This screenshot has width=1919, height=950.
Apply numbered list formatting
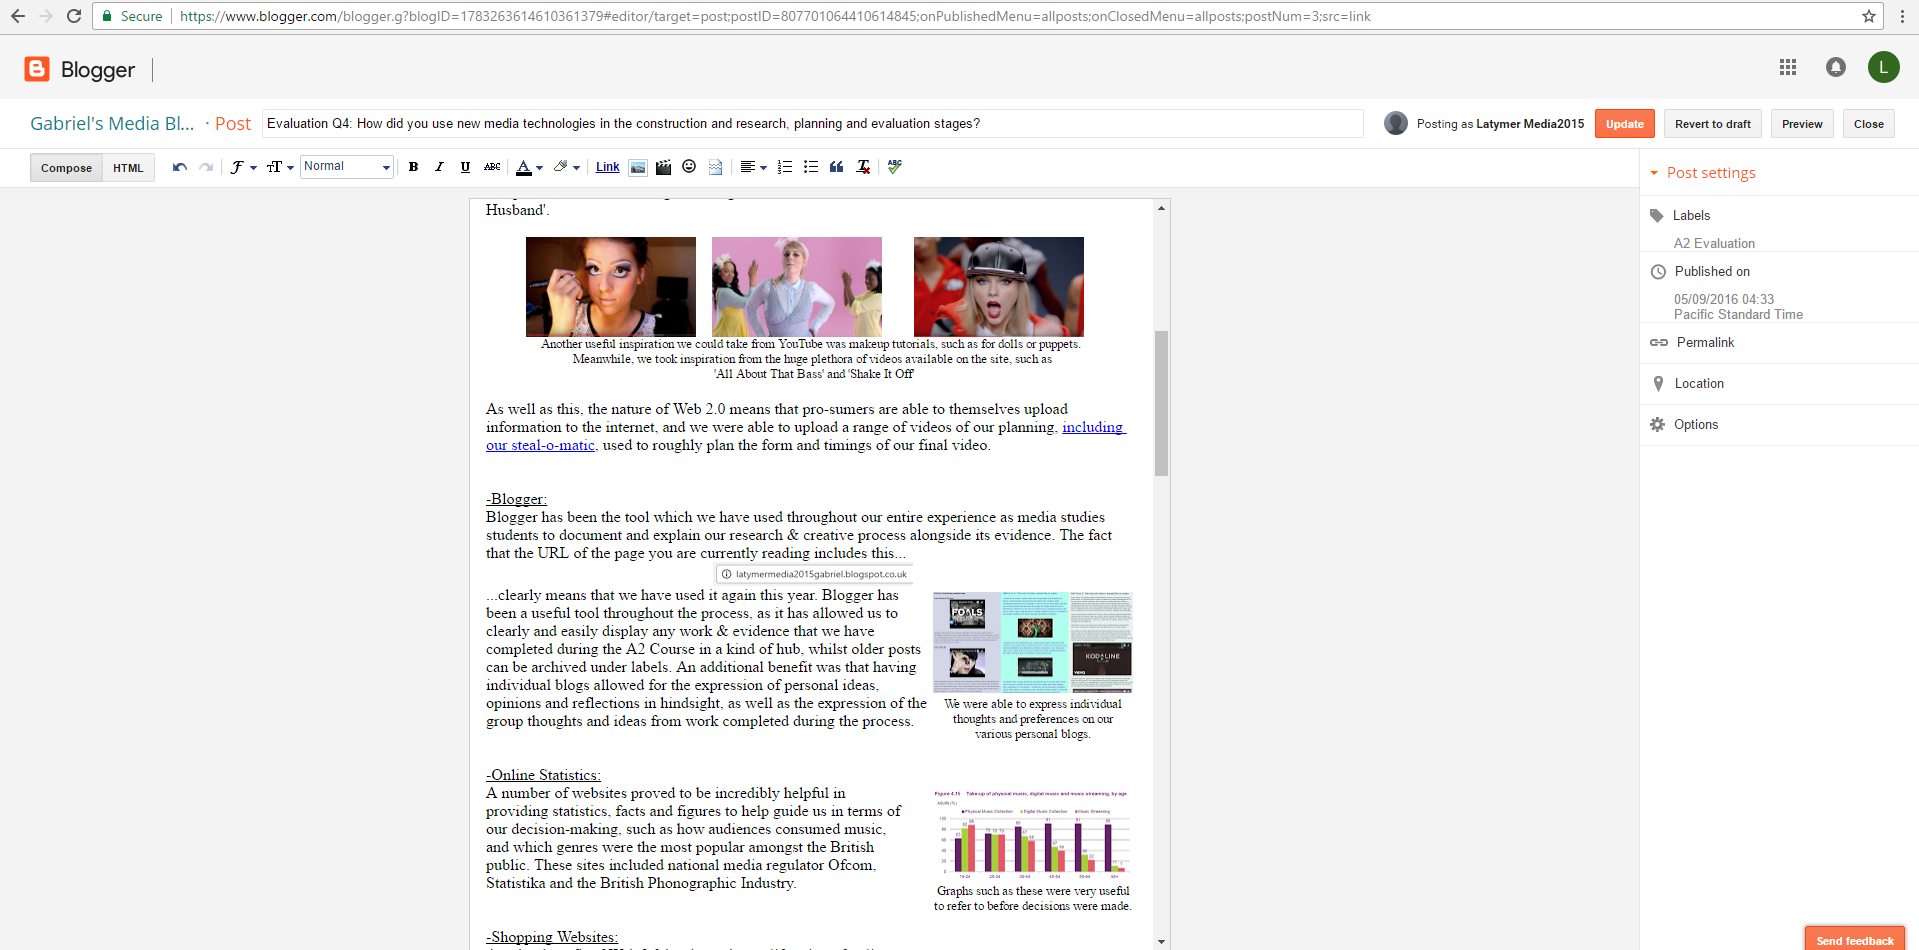[x=785, y=167]
